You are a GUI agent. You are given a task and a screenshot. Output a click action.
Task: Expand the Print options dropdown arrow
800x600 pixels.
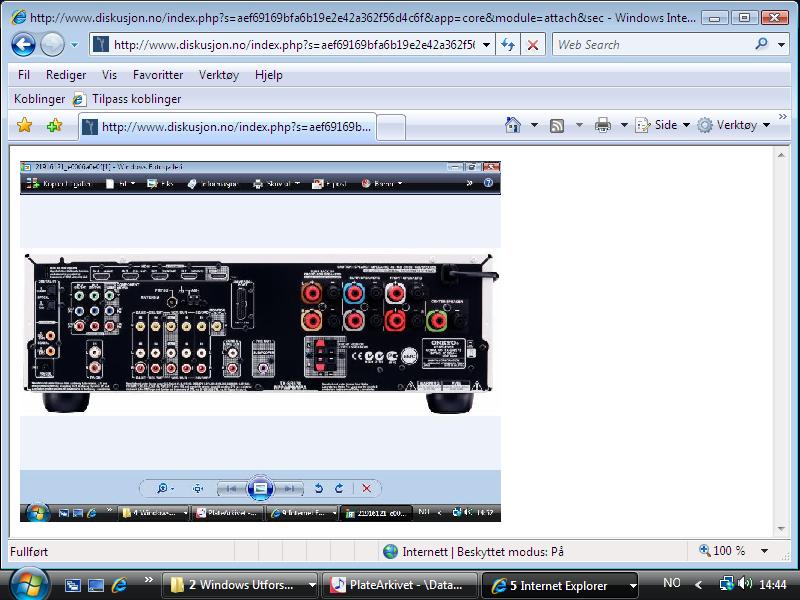(623, 125)
